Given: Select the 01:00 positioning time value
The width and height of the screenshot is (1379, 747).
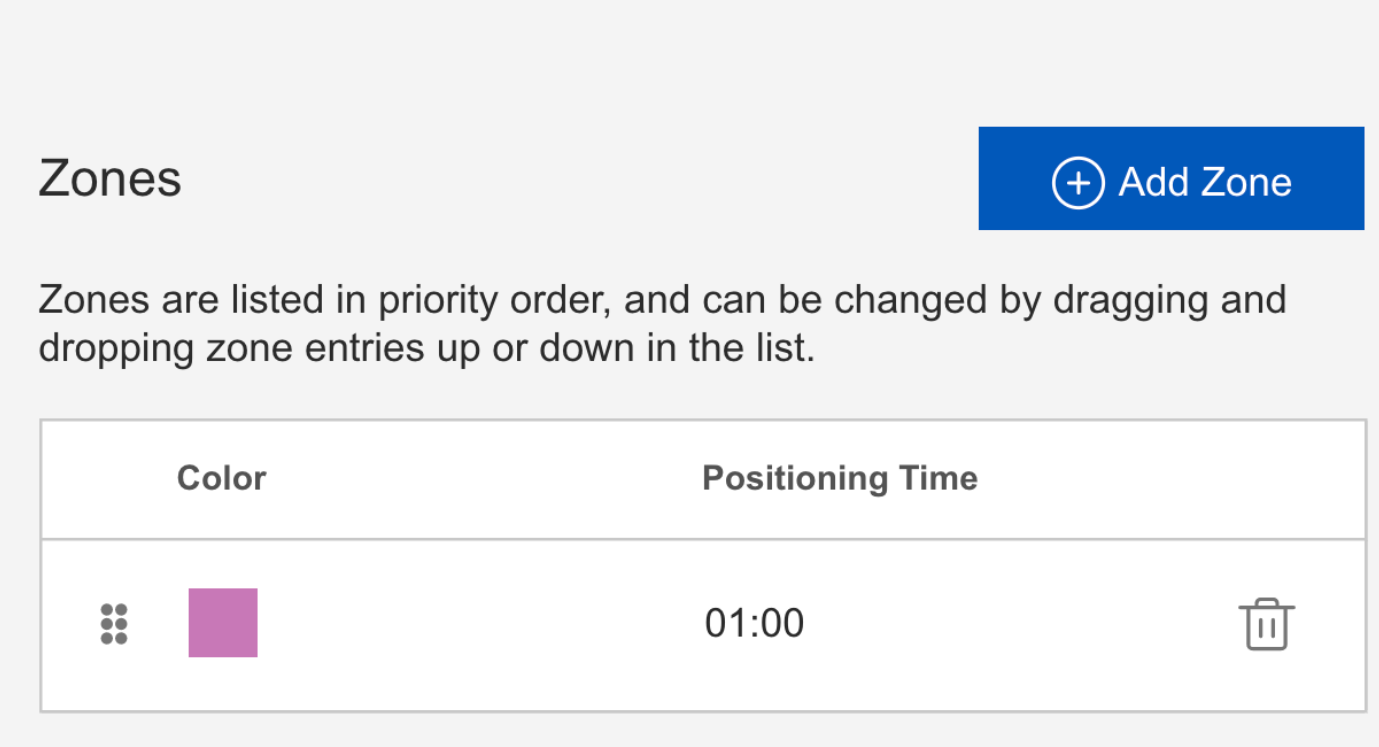Looking at the screenshot, I should (x=754, y=623).
